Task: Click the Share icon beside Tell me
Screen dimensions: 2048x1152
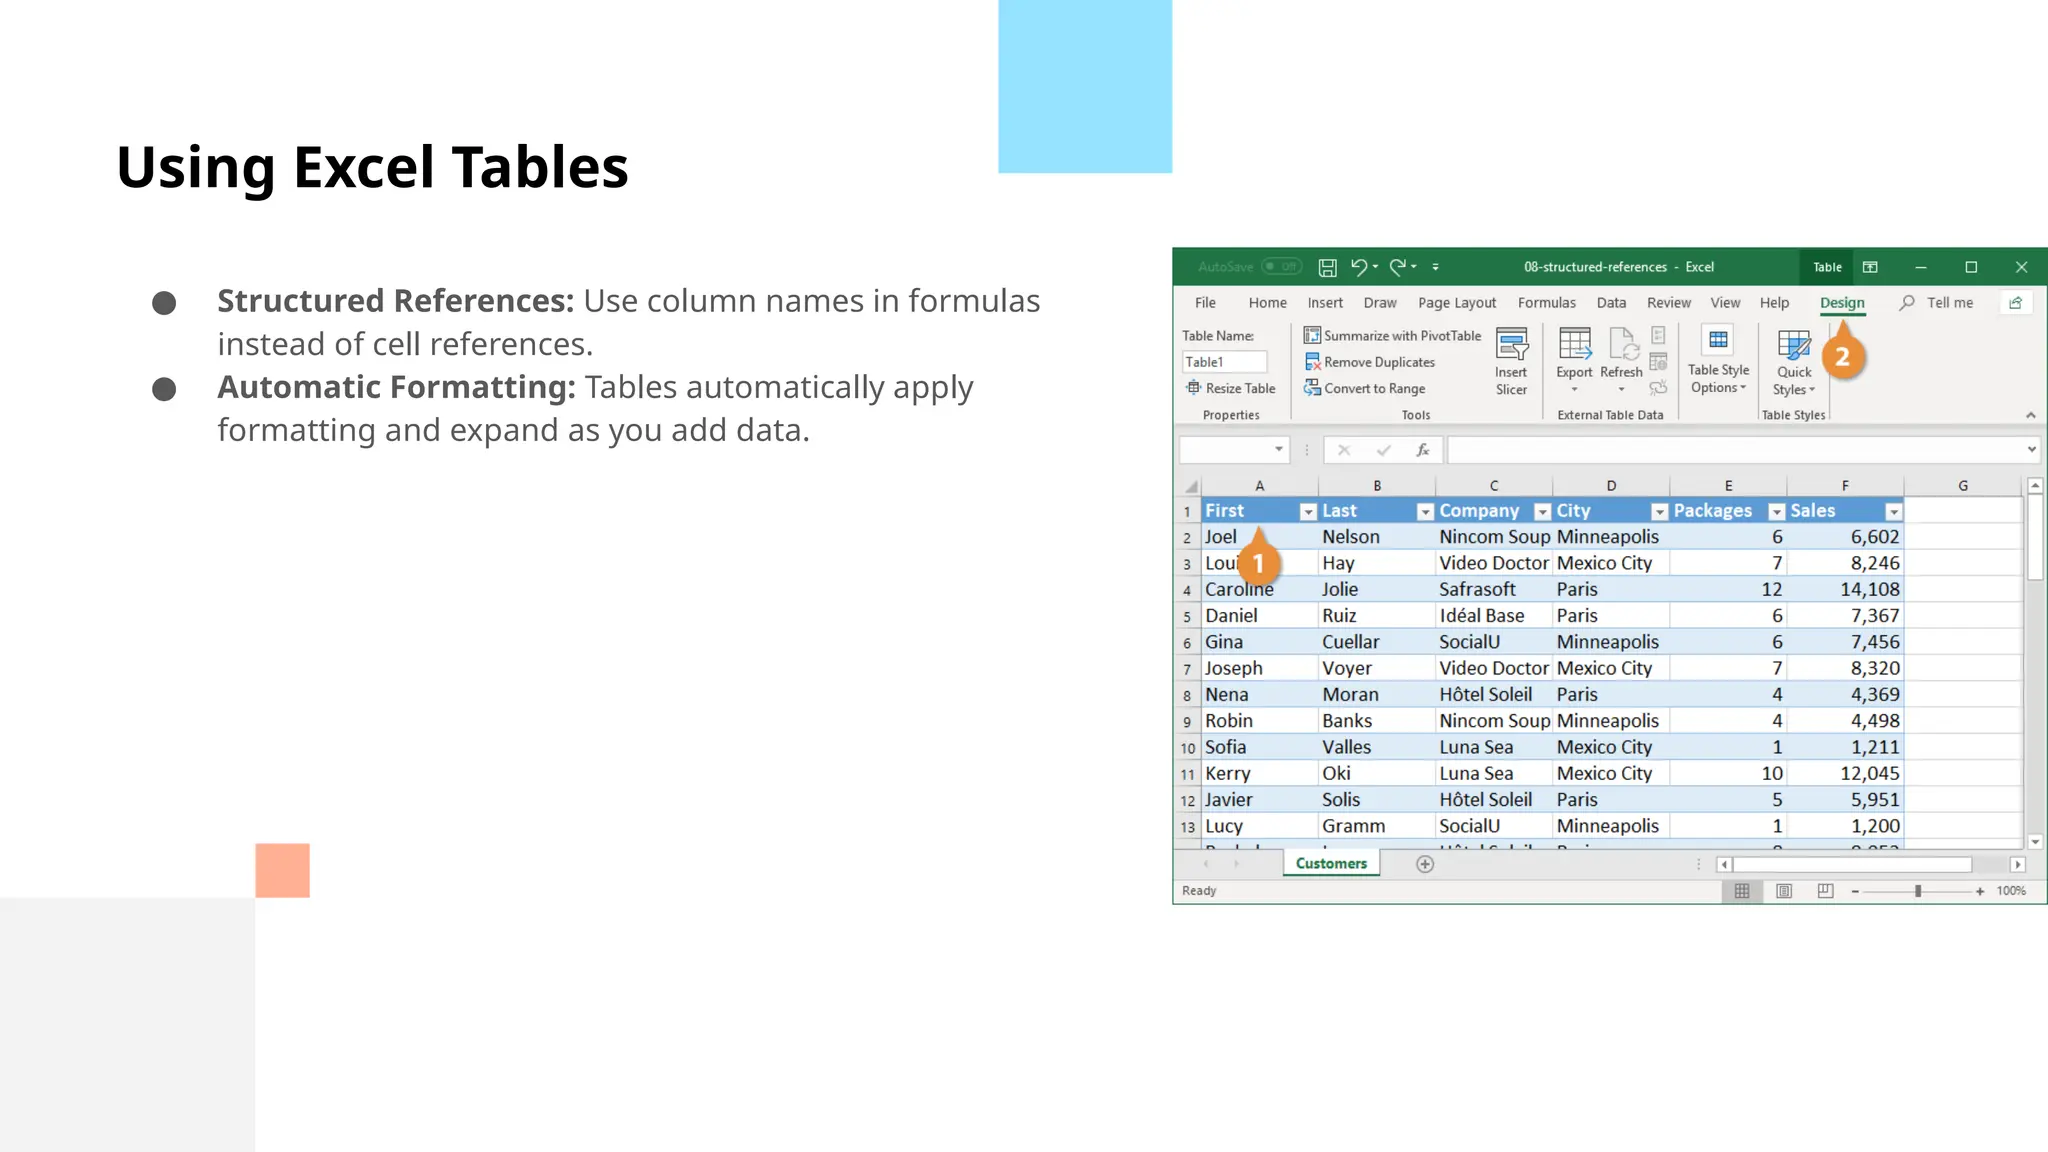Action: (x=2015, y=303)
